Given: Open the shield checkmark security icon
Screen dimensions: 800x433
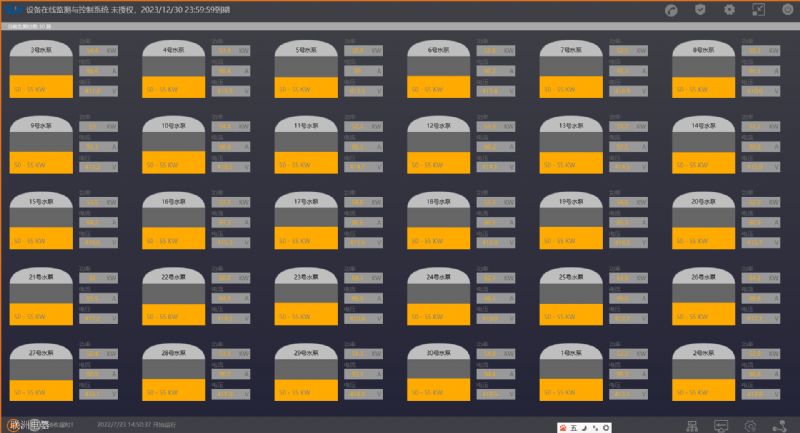Looking at the screenshot, I should [700, 9].
